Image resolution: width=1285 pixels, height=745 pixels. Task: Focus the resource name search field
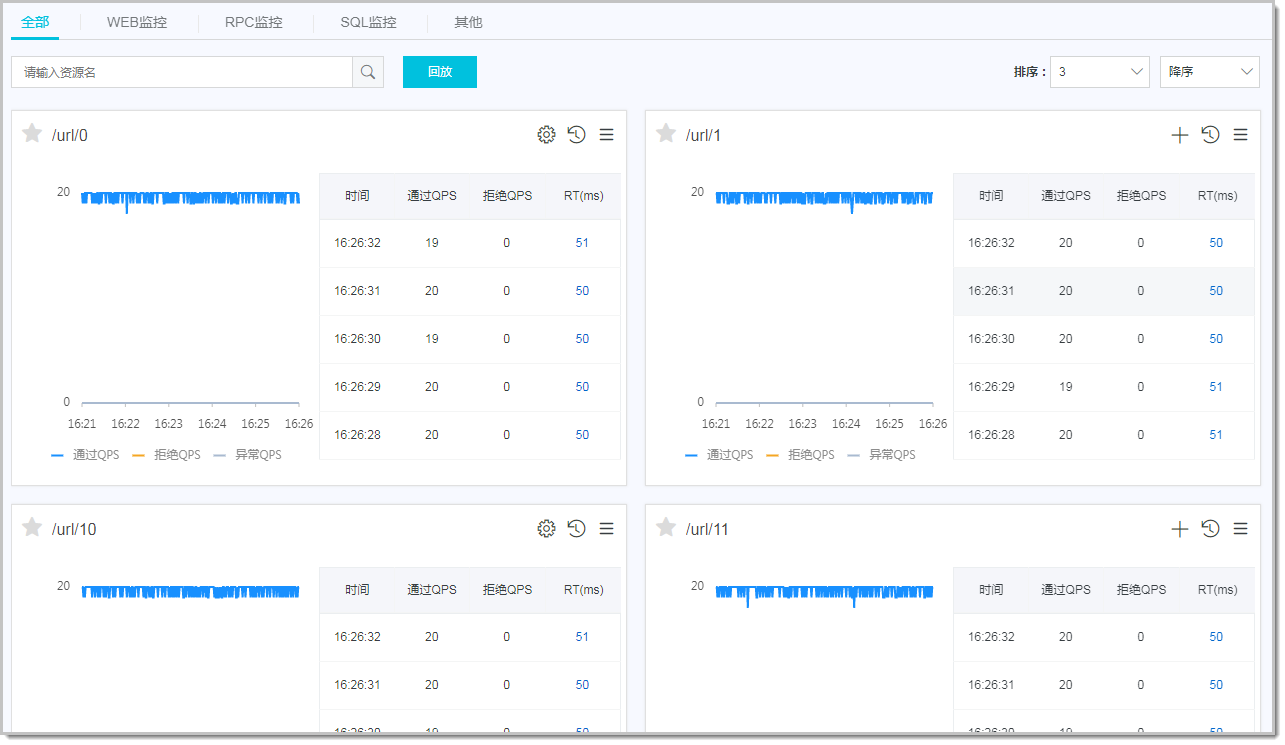pyautogui.click(x=182, y=72)
